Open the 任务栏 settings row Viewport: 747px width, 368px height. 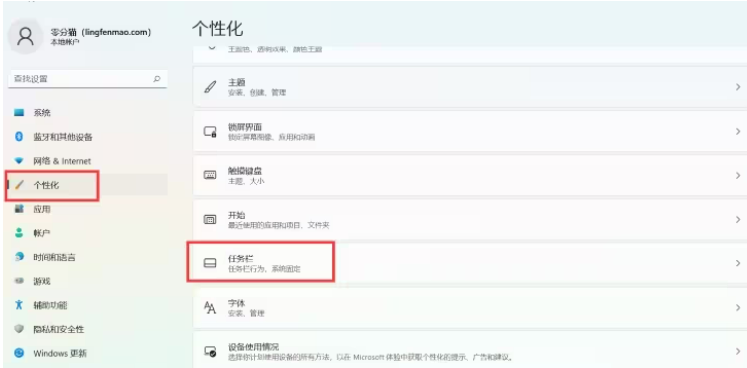(470, 263)
